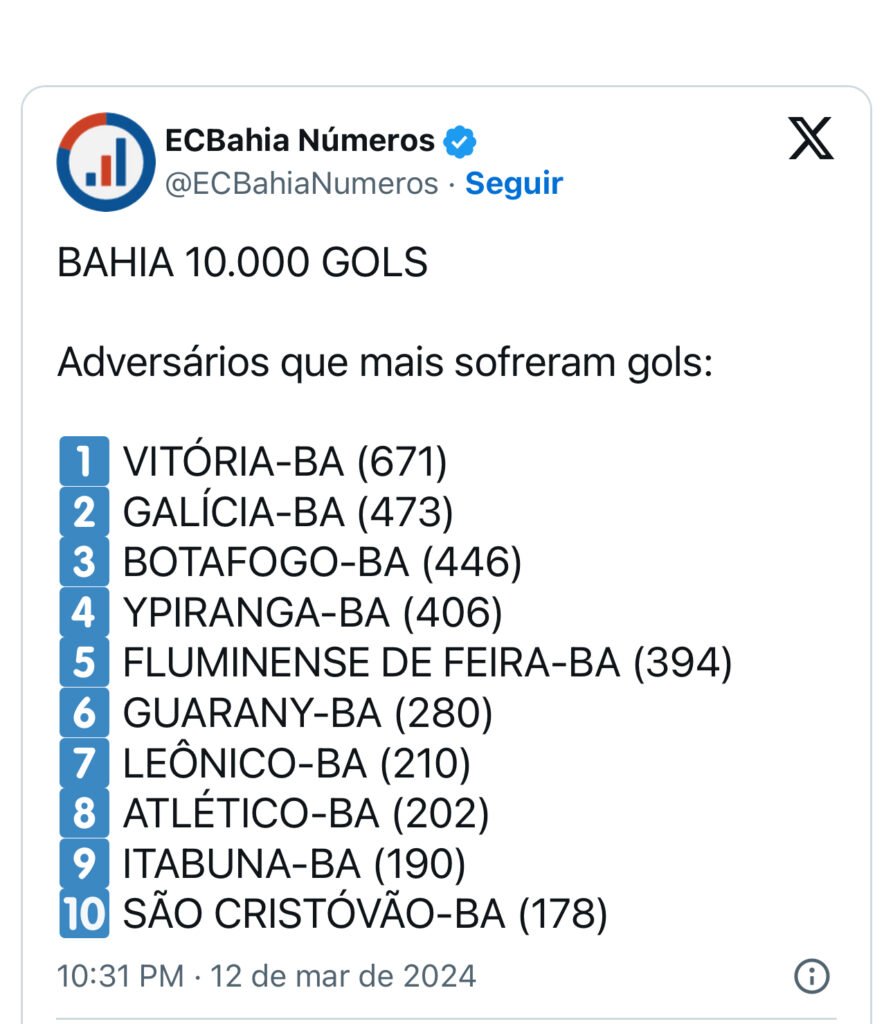Open the ECBahia Números account name

[x=300, y=141]
